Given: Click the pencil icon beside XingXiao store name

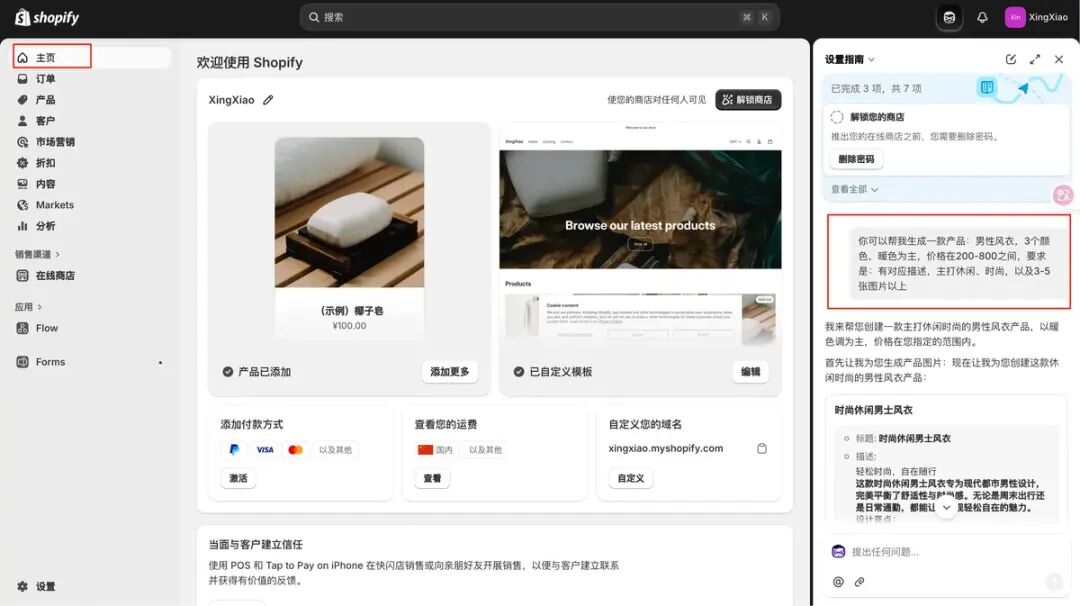Looking at the screenshot, I should coord(268,100).
